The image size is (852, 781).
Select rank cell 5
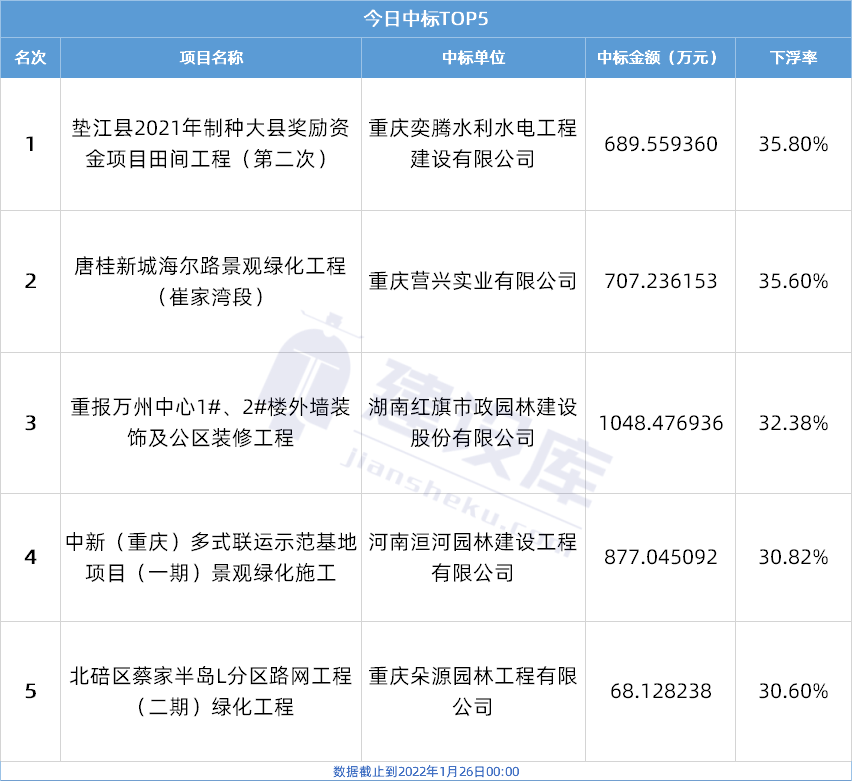30,691
